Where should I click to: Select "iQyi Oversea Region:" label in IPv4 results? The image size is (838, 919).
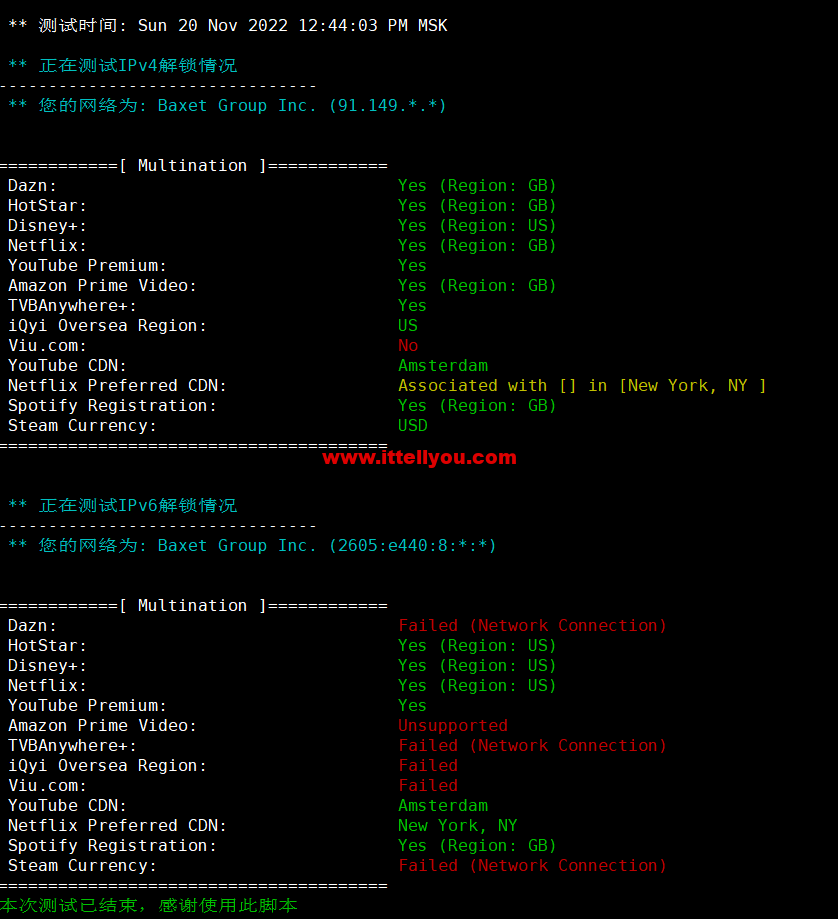point(107,325)
